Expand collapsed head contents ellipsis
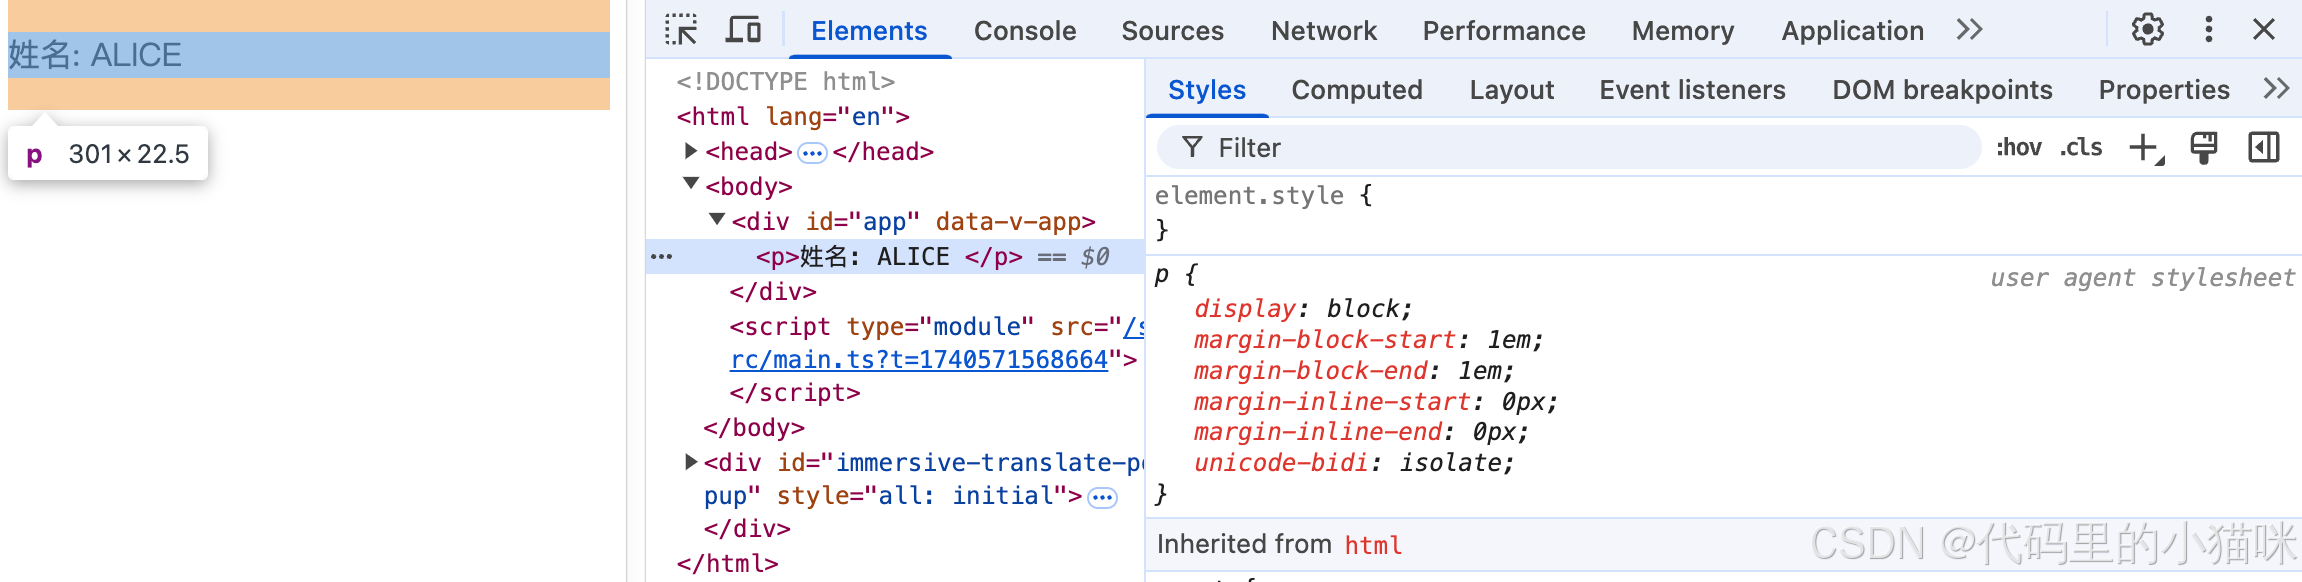This screenshot has height=582, width=2302. point(812,153)
